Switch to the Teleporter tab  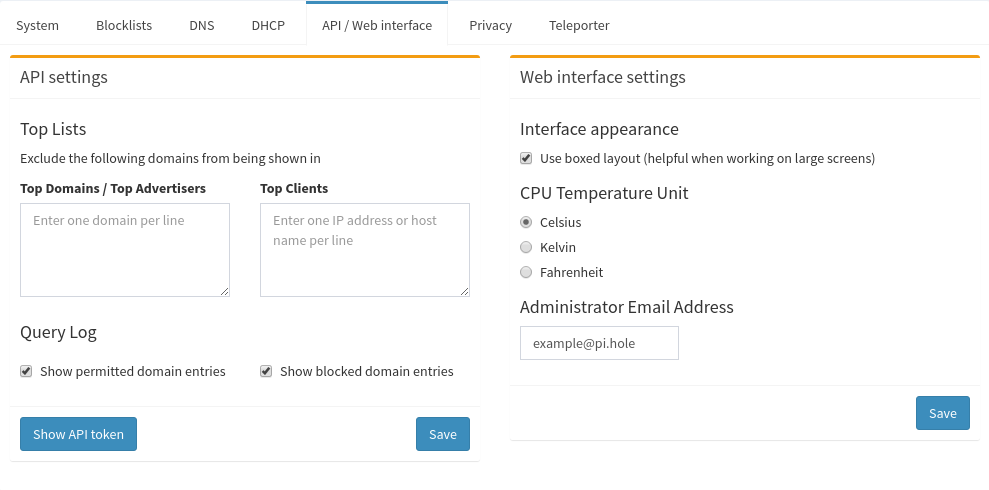(579, 25)
